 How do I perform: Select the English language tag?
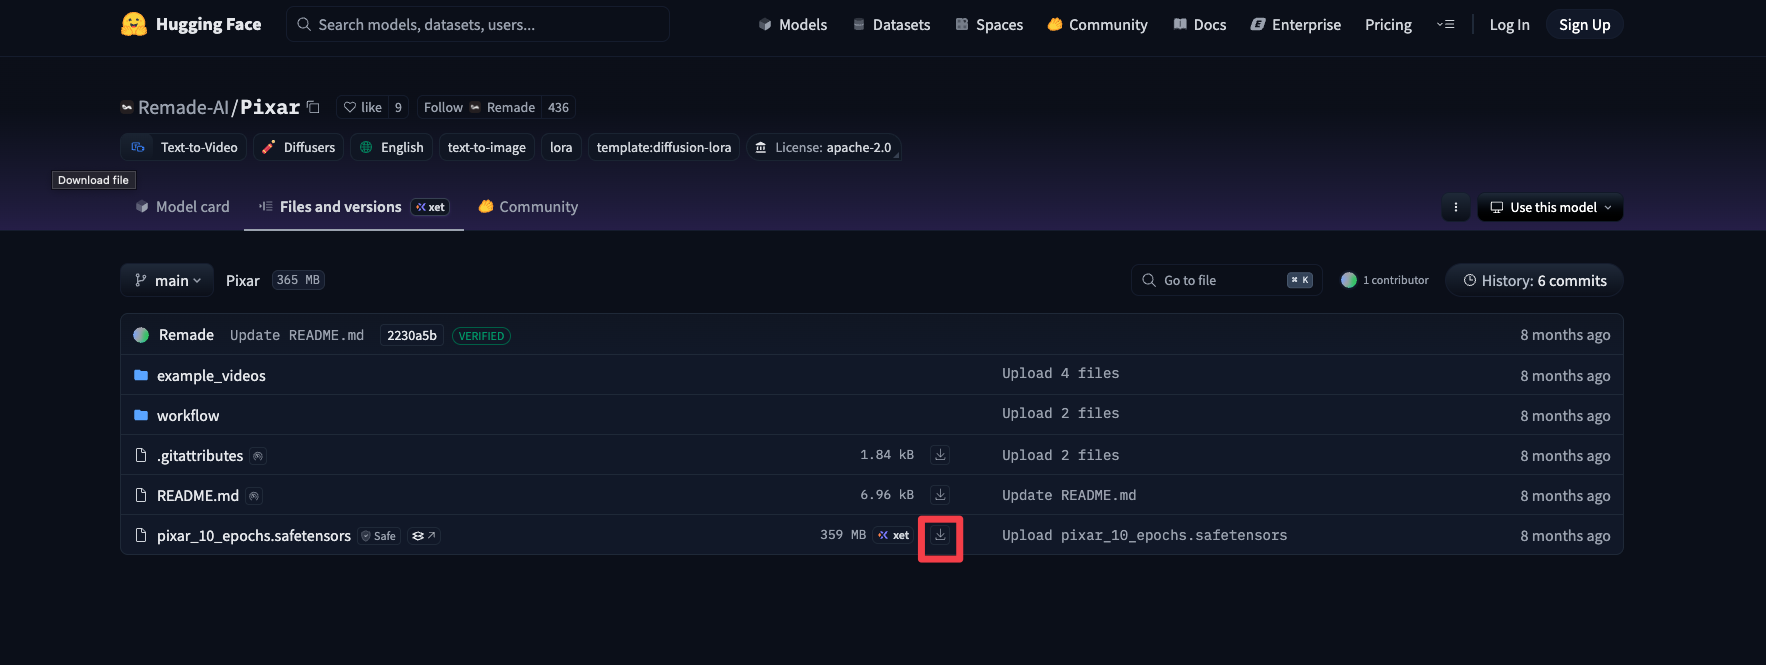[x=391, y=147]
